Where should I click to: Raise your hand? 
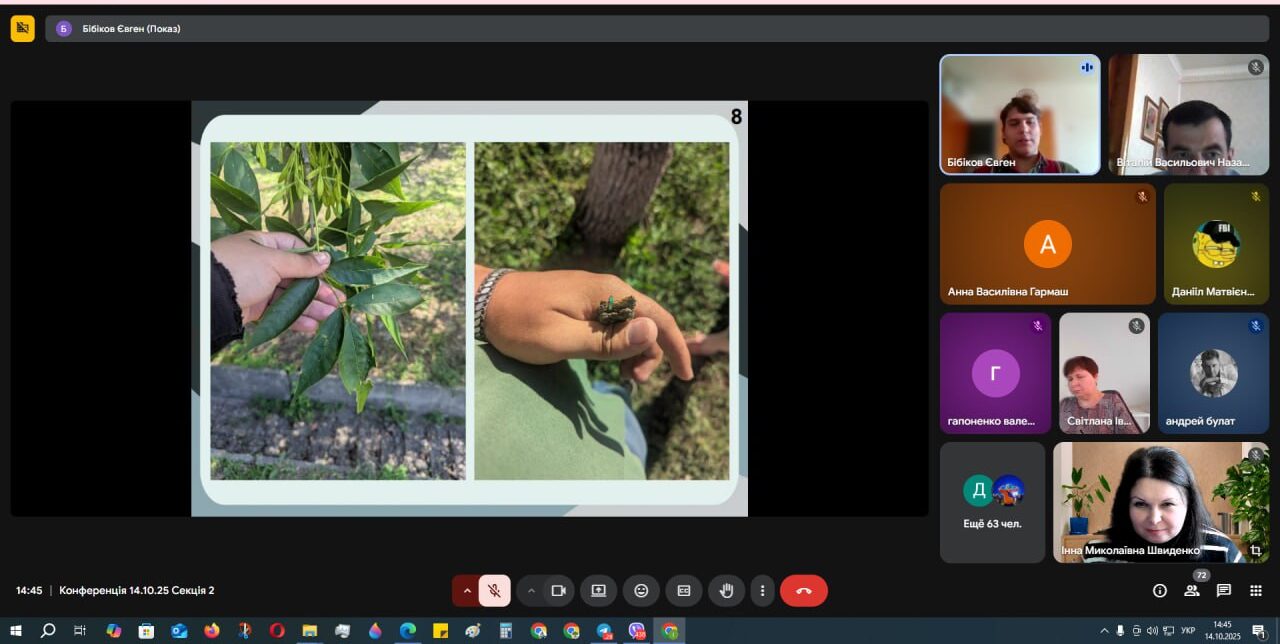[727, 591]
